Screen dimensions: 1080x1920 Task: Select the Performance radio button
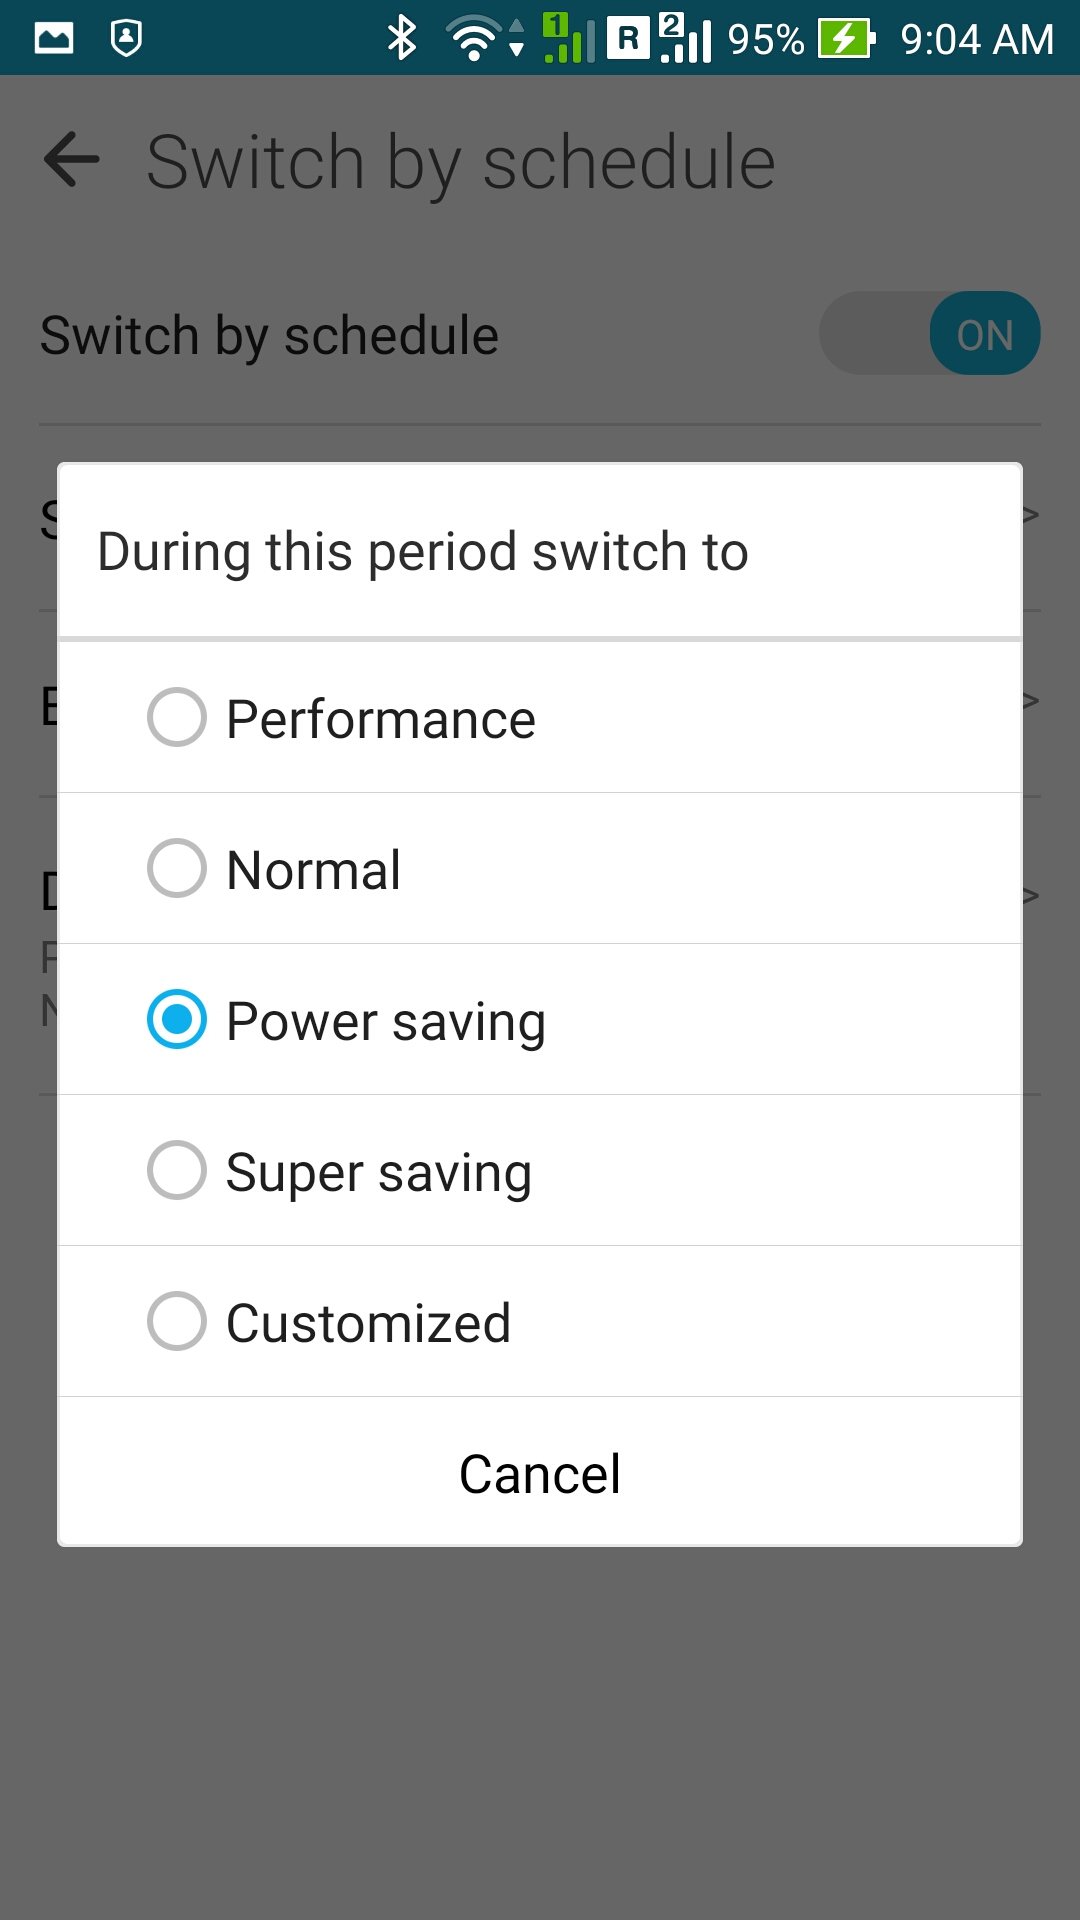177,717
